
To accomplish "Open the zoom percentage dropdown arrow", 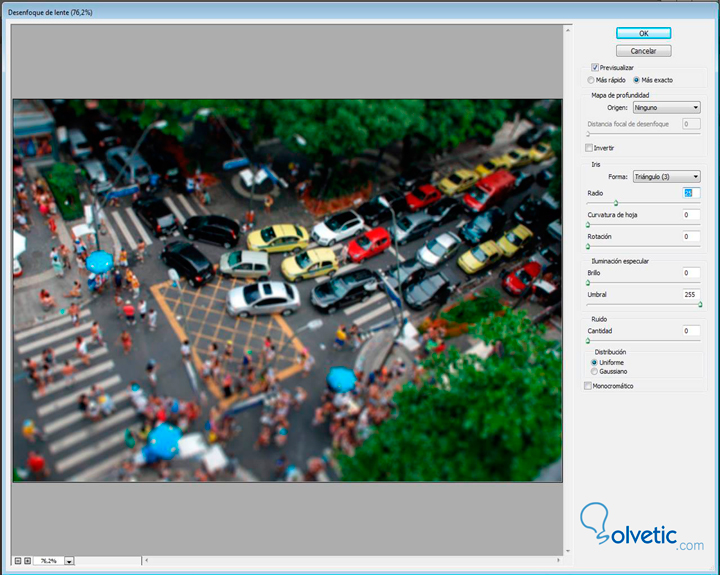I will point(69,561).
